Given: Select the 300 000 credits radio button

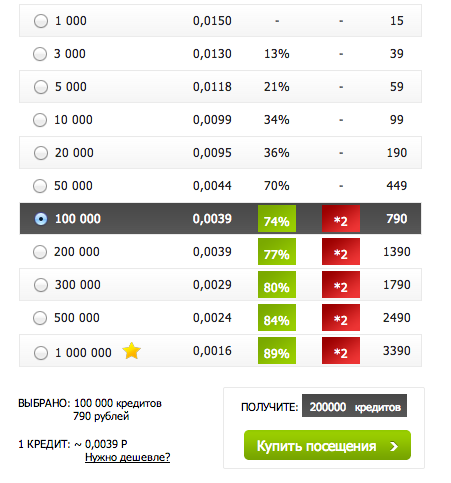Looking at the screenshot, I should pos(41,285).
